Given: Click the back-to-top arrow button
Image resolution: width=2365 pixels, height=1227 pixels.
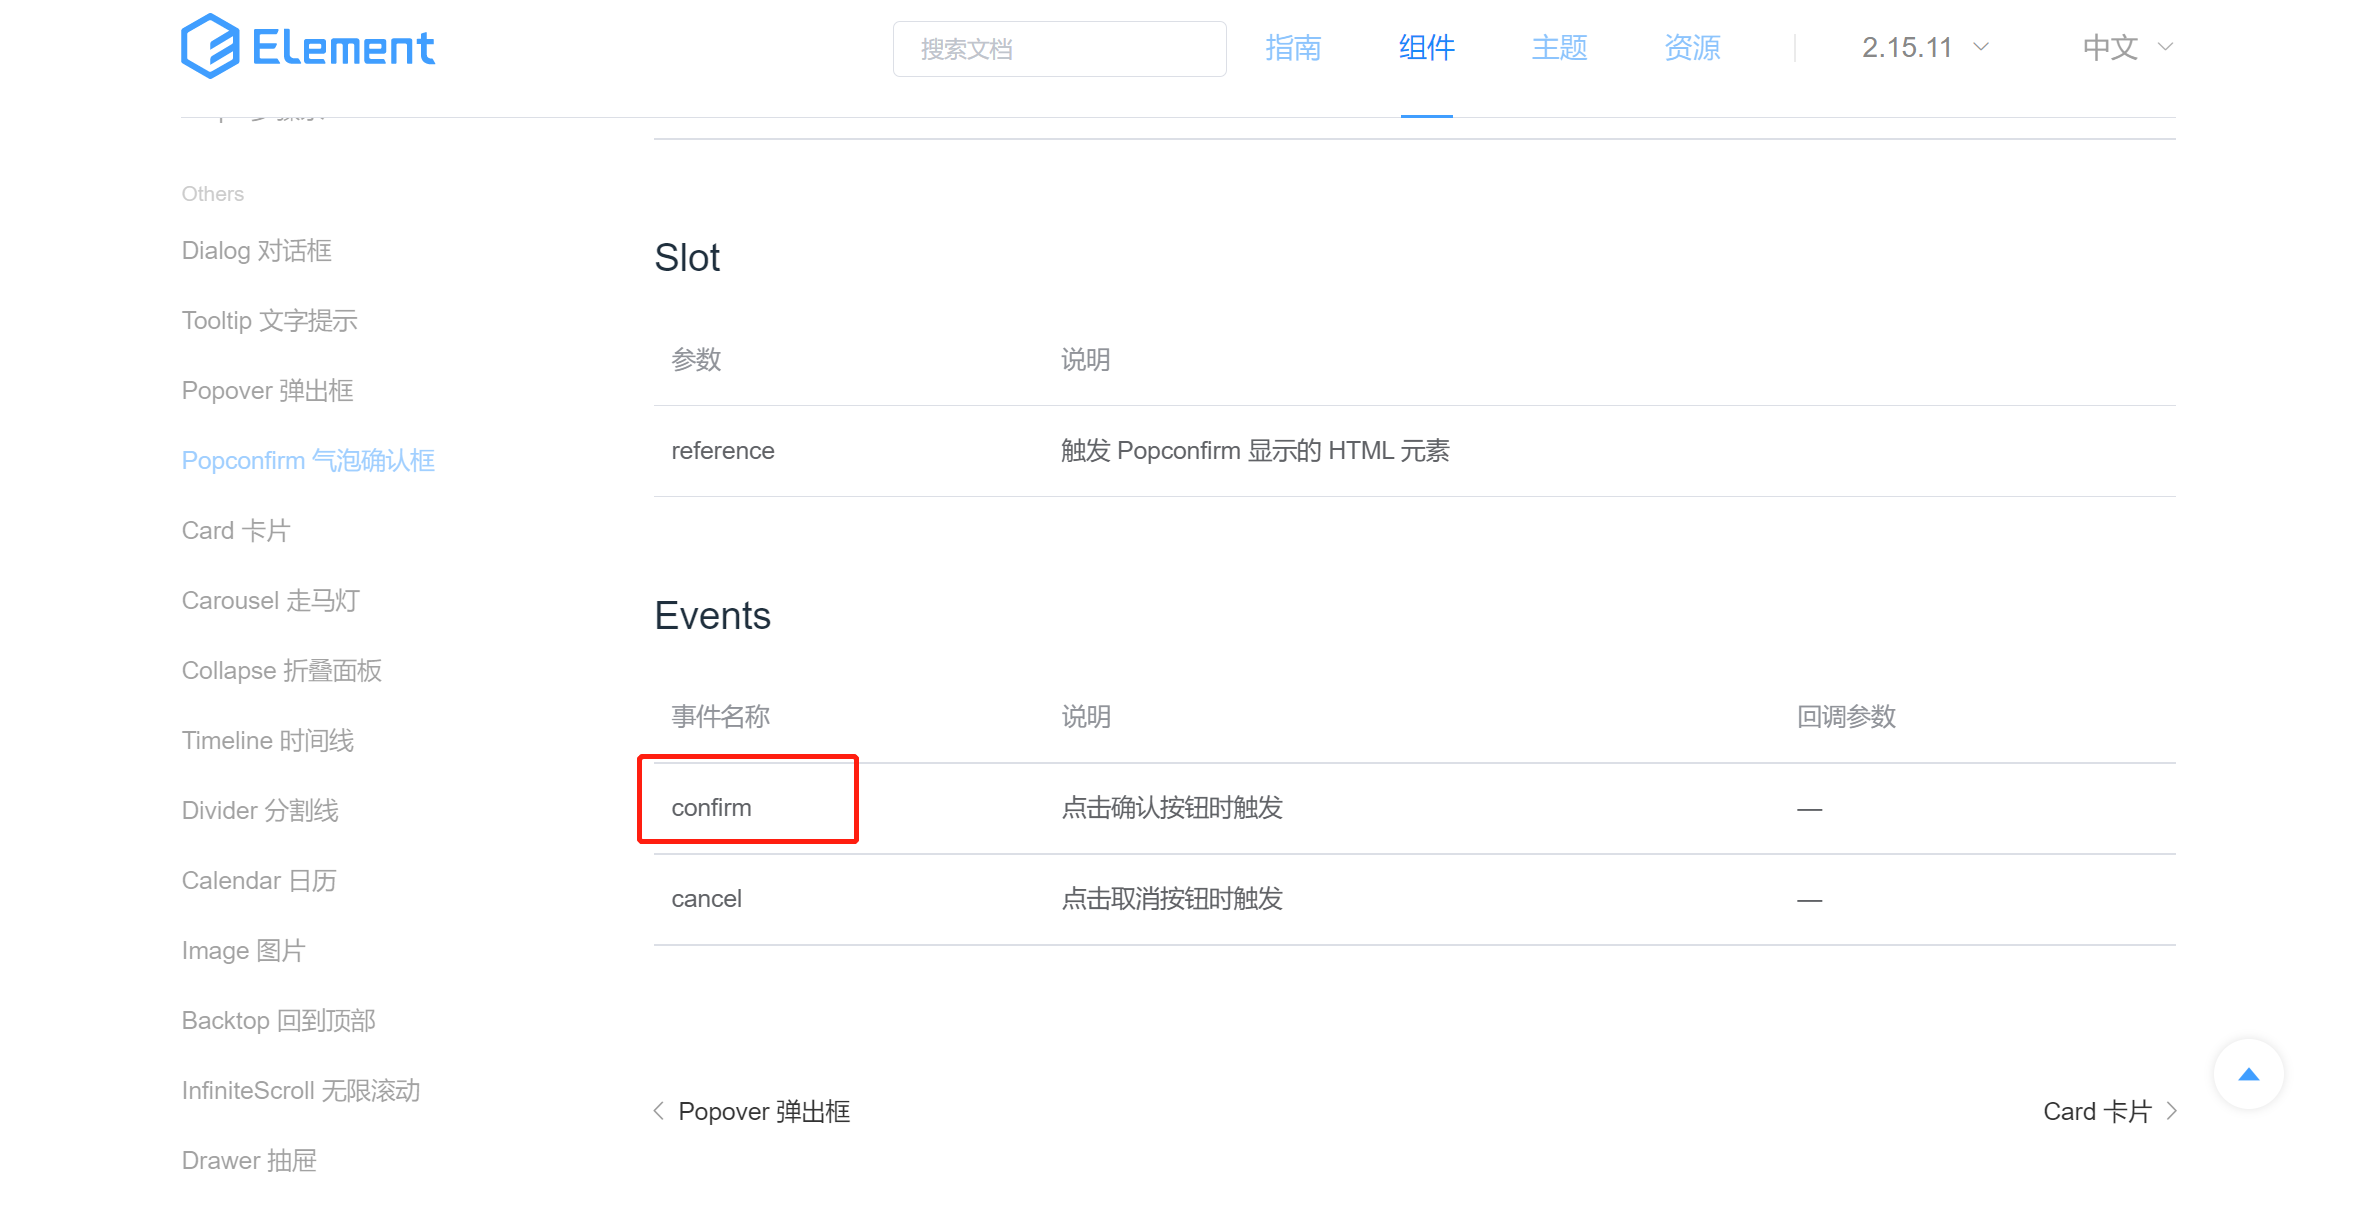Looking at the screenshot, I should (x=2248, y=1075).
